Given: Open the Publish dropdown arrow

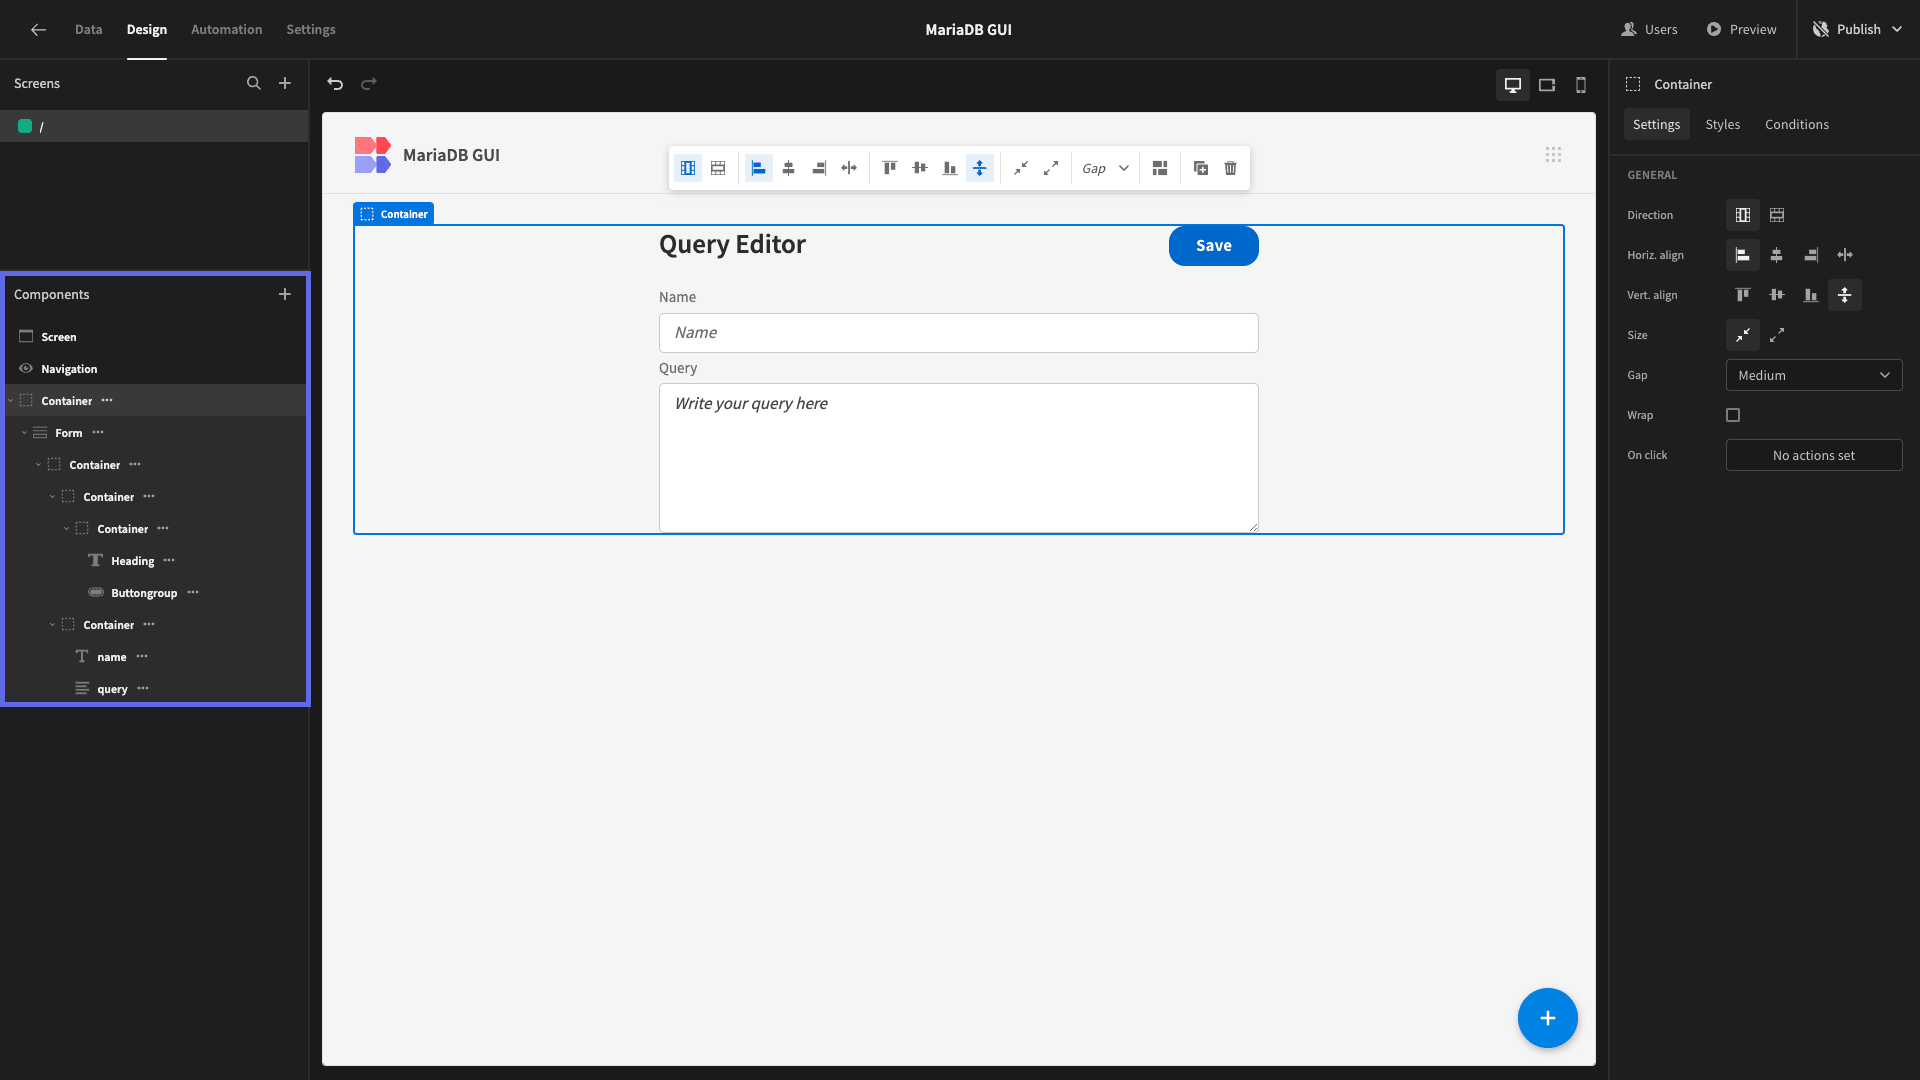Looking at the screenshot, I should click(1897, 30).
